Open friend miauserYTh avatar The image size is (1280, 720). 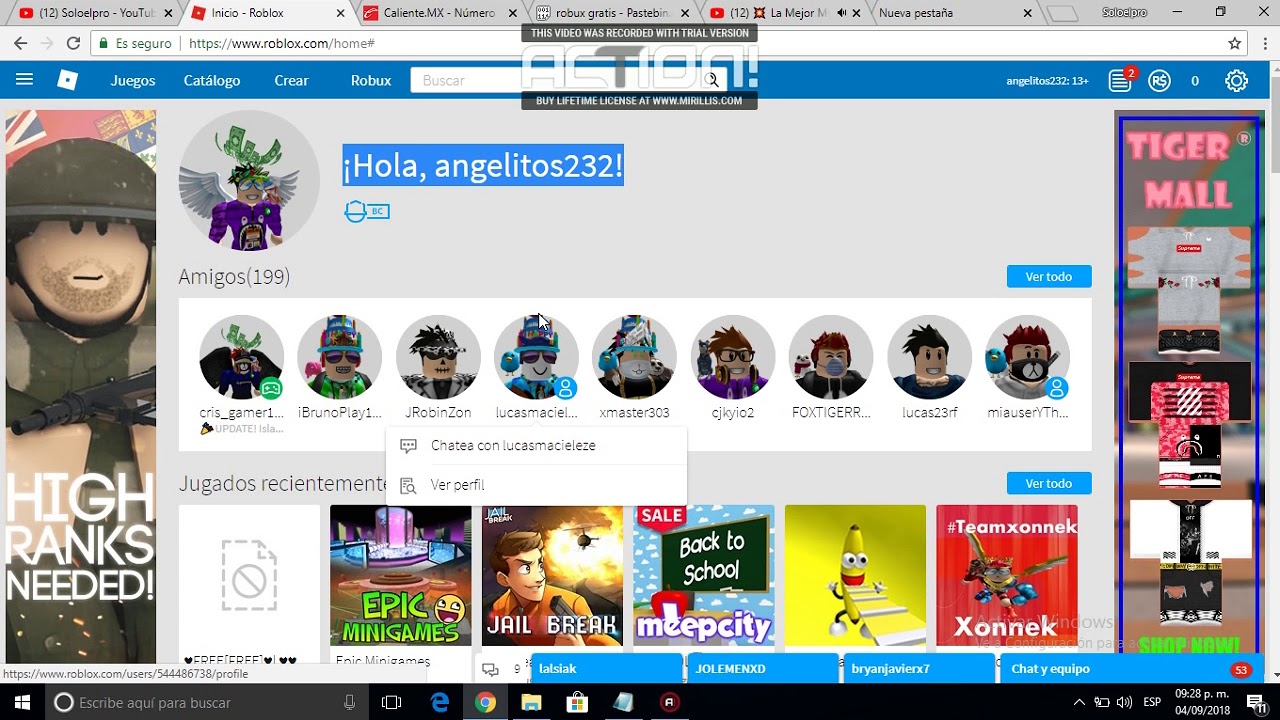[1027, 357]
